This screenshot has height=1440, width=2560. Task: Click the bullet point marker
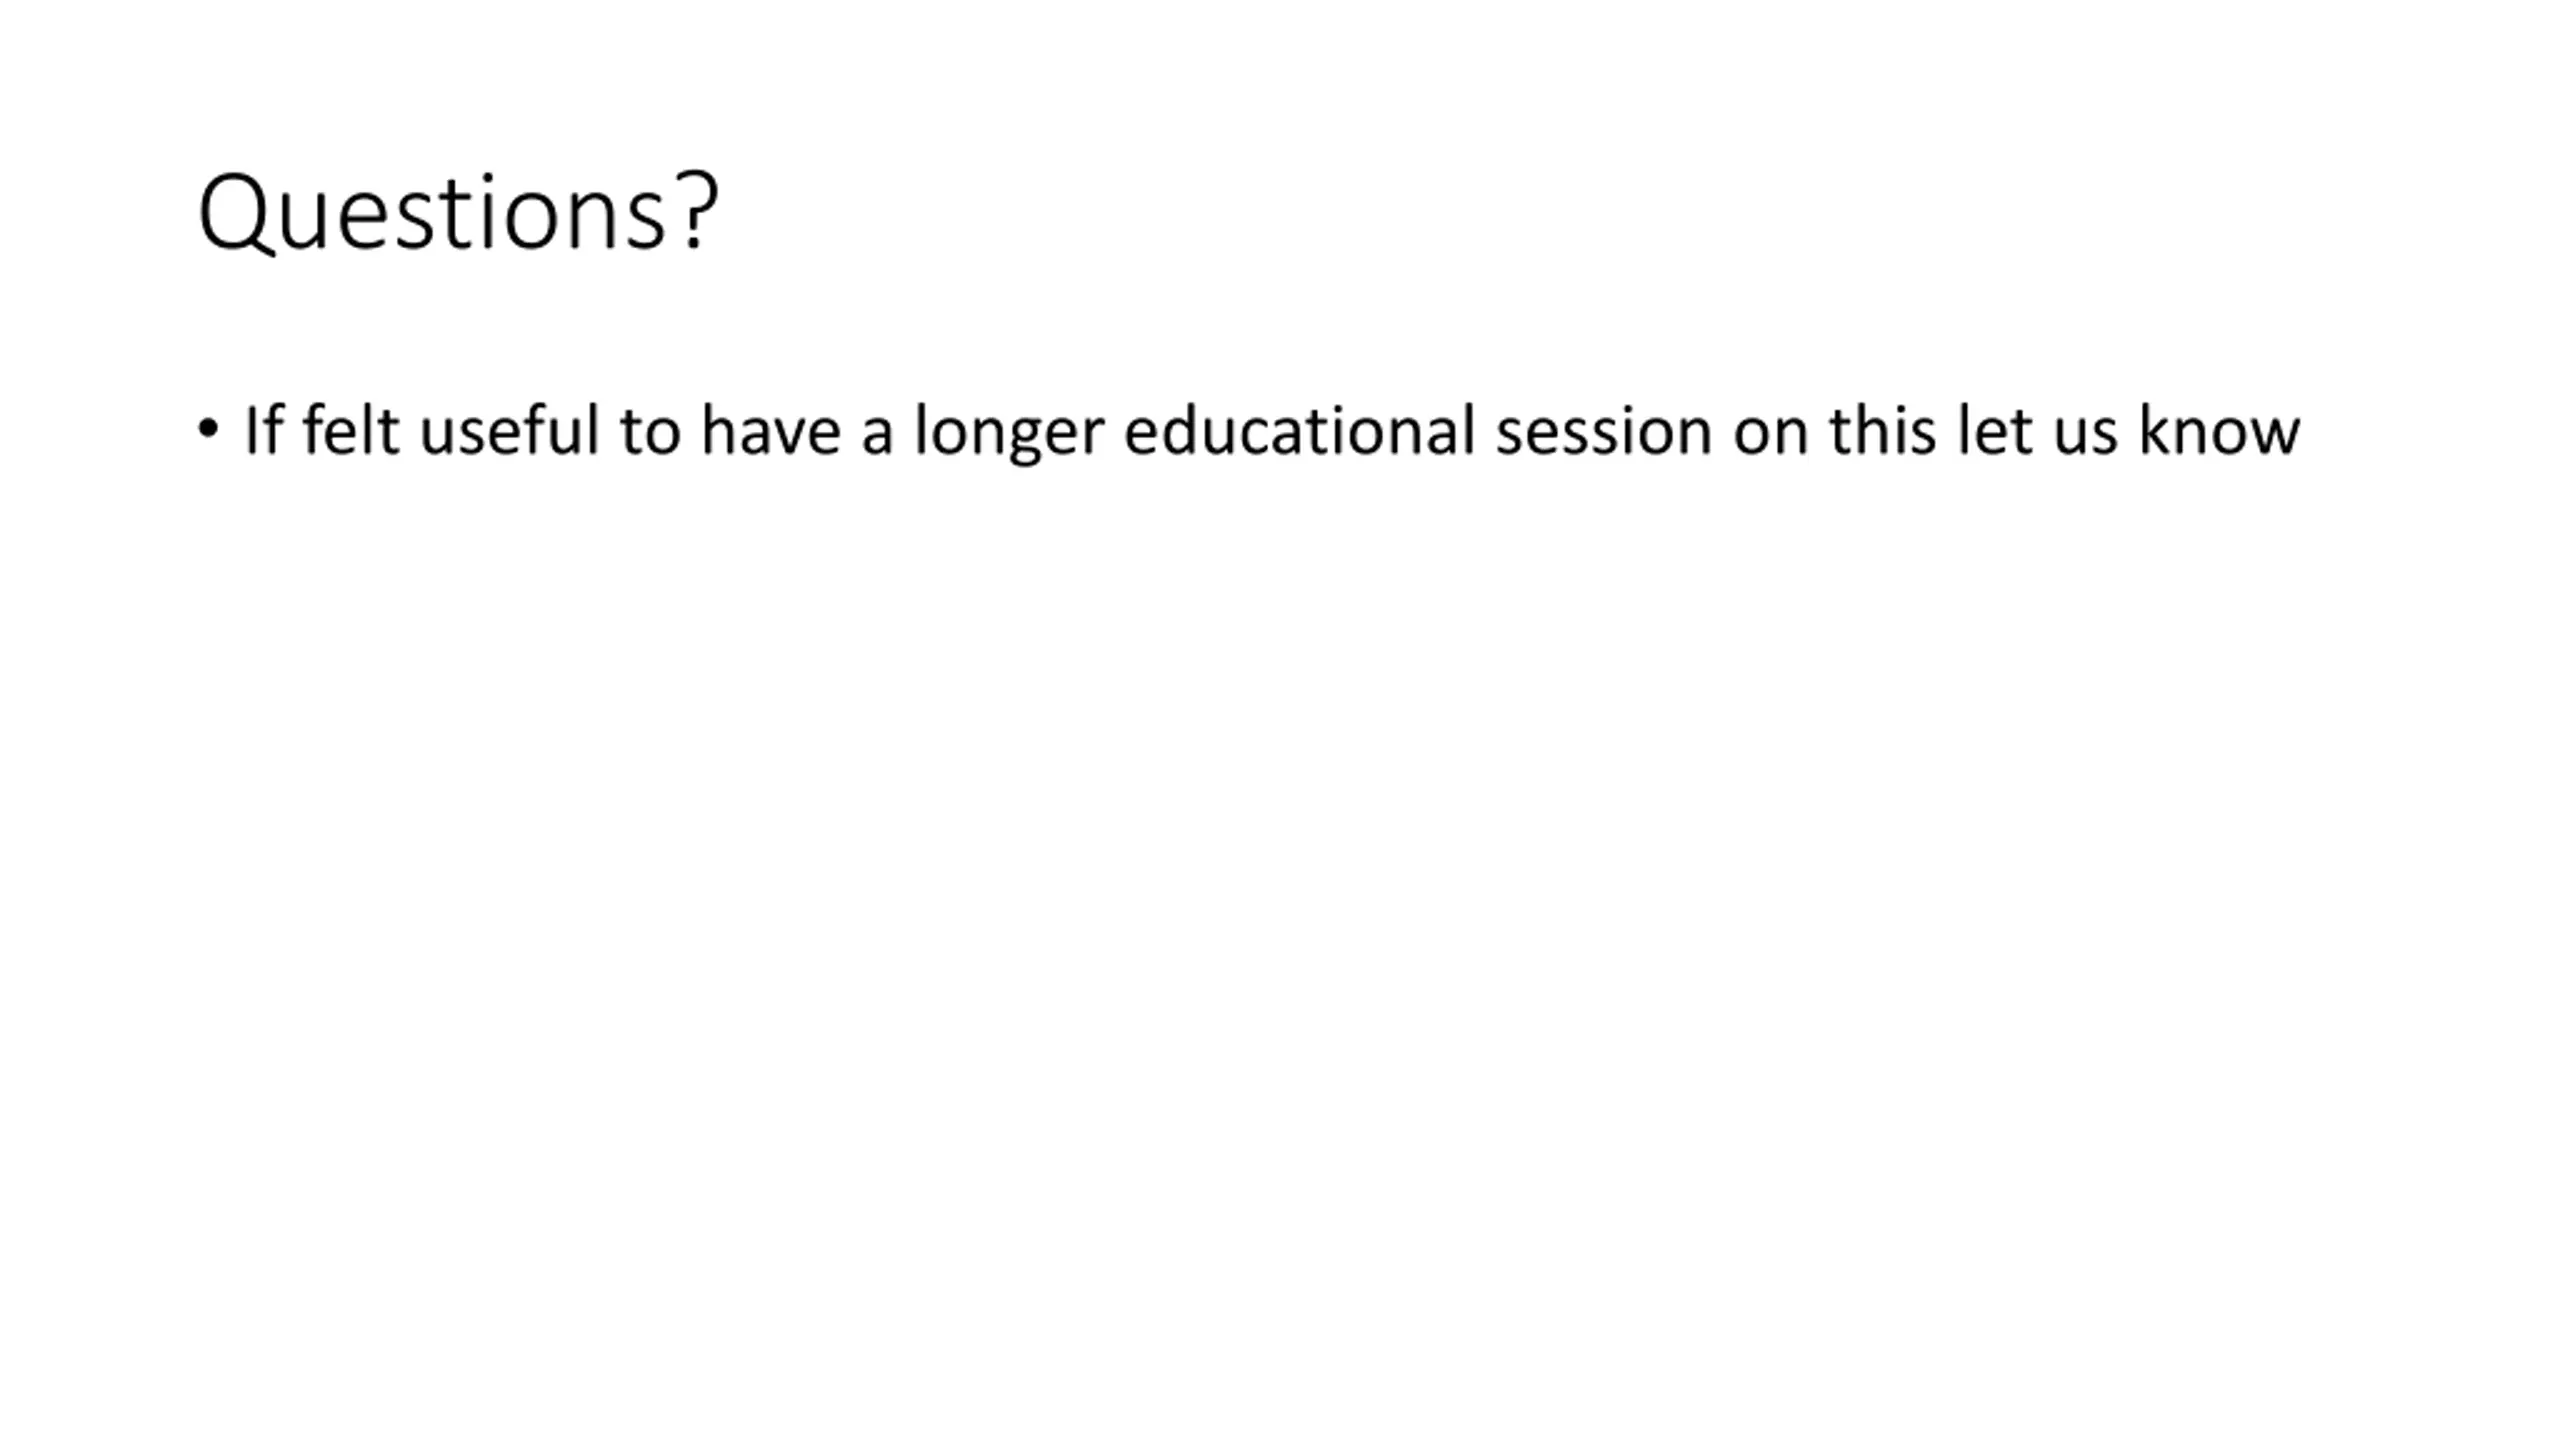point(208,430)
